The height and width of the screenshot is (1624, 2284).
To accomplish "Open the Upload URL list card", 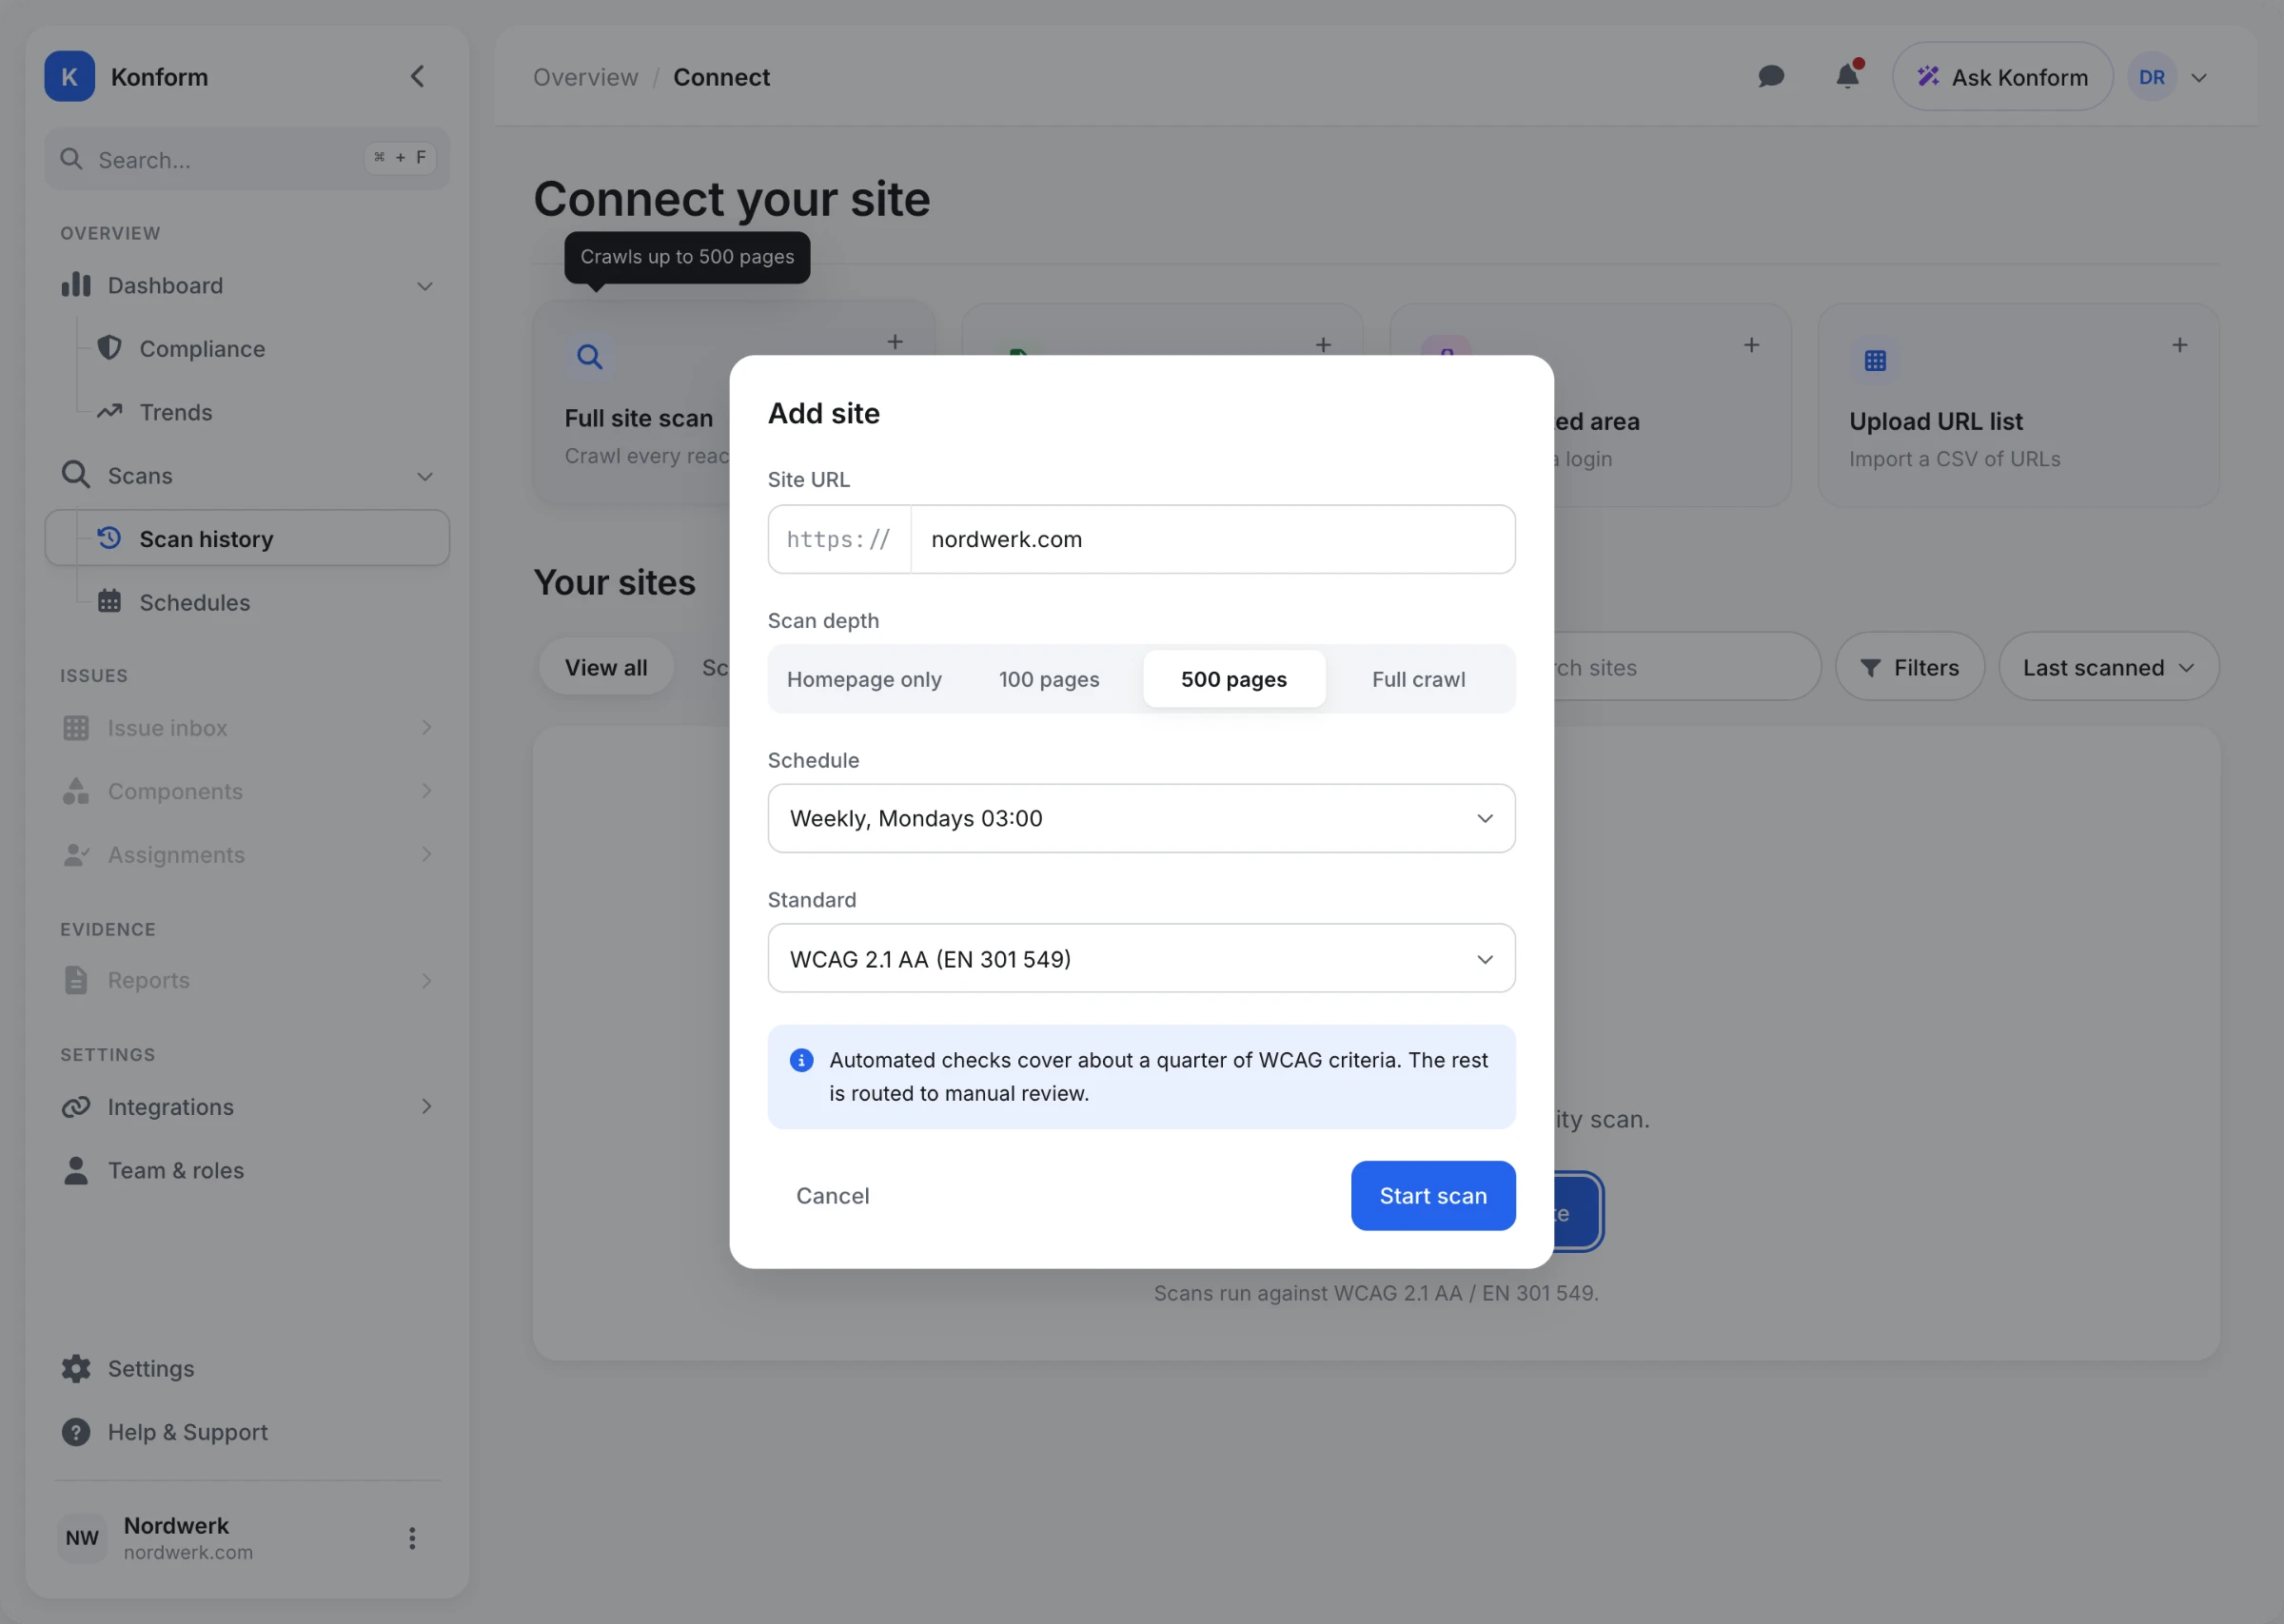I will click(2018, 405).
